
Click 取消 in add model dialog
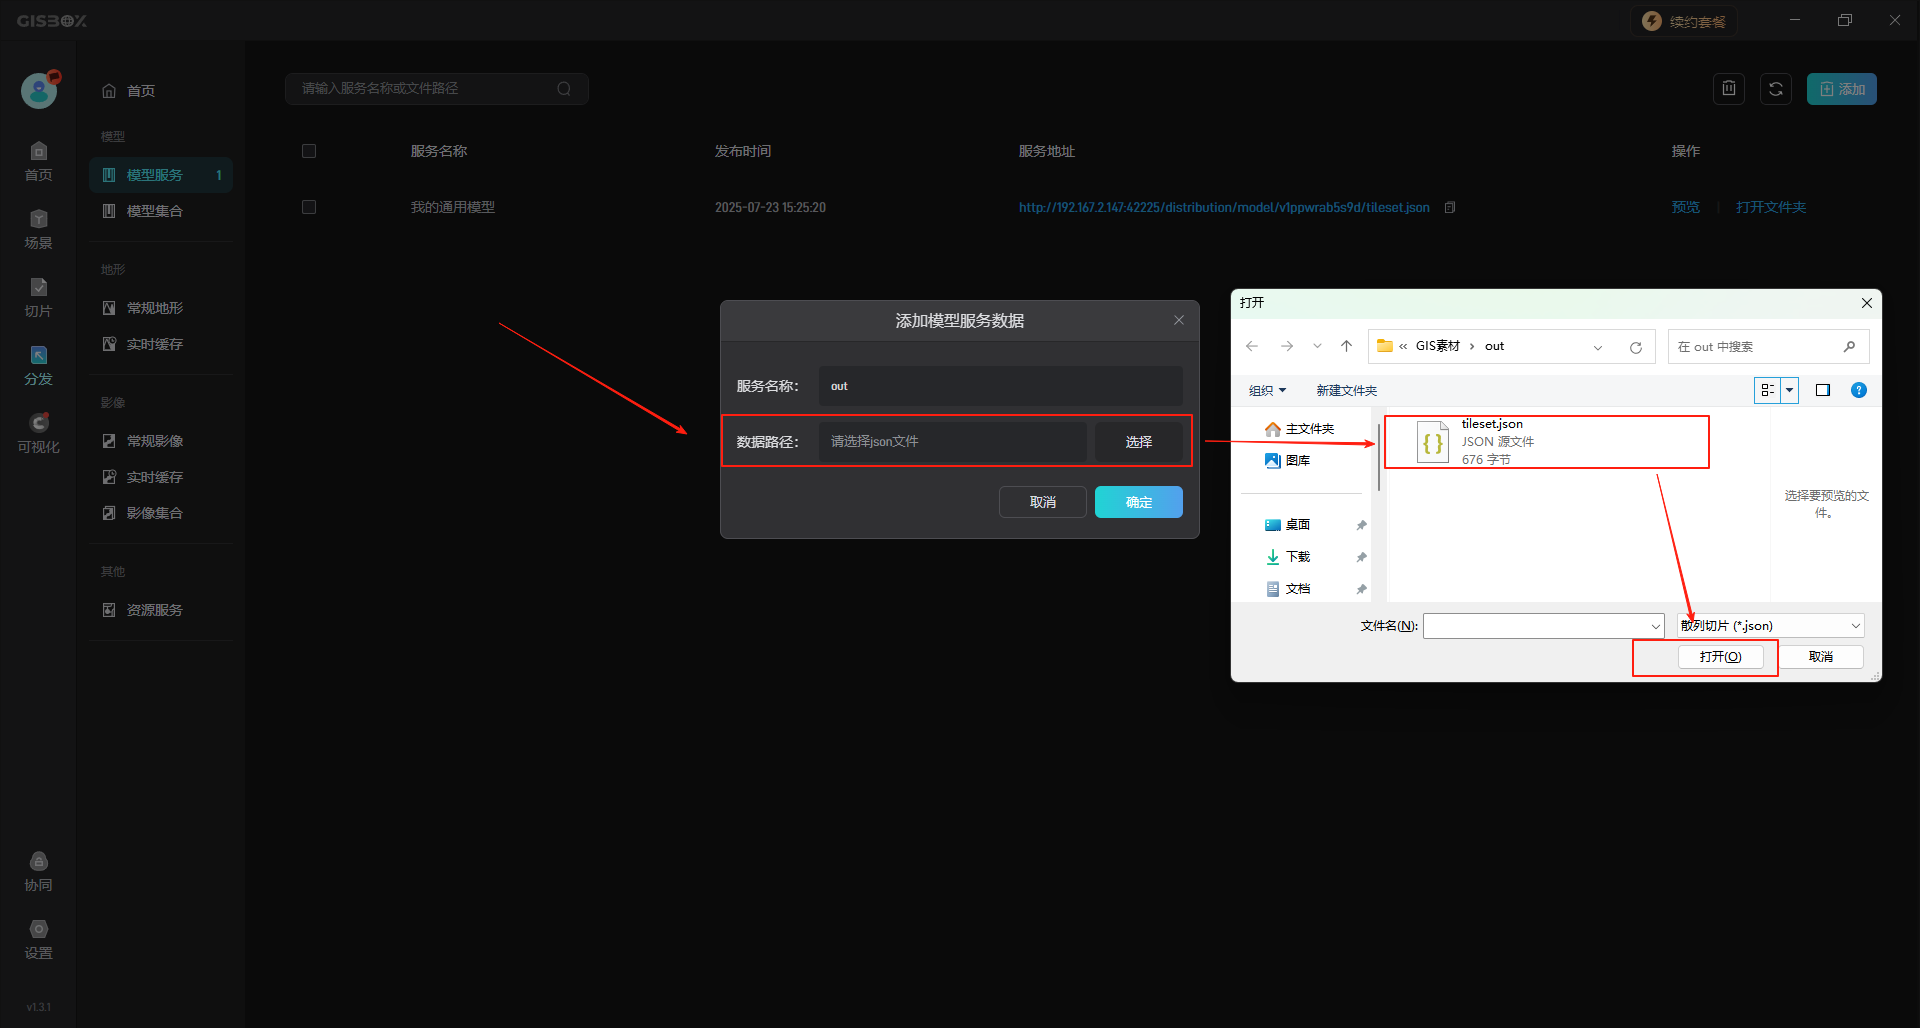click(x=1042, y=502)
